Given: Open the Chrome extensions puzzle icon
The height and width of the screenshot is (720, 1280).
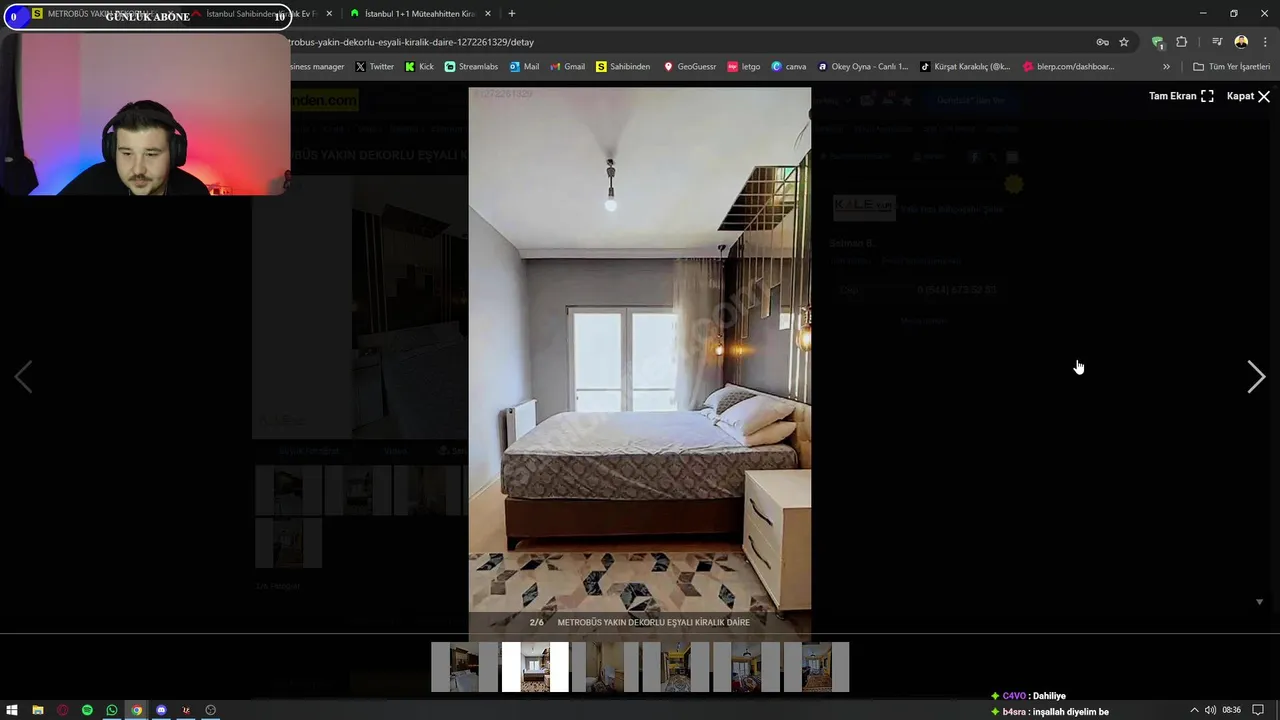Looking at the screenshot, I should tap(1182, 42).
